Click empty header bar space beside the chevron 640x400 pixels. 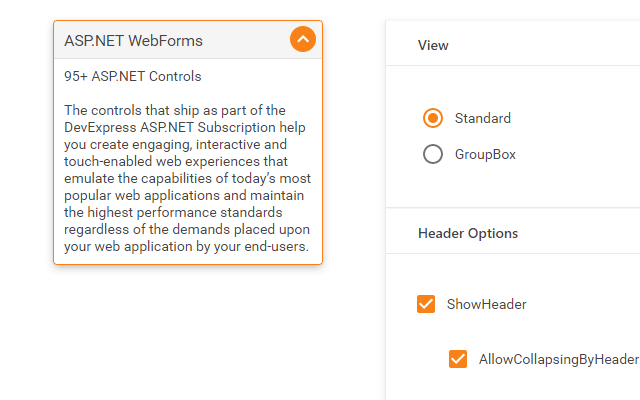(x=250, y=40)
